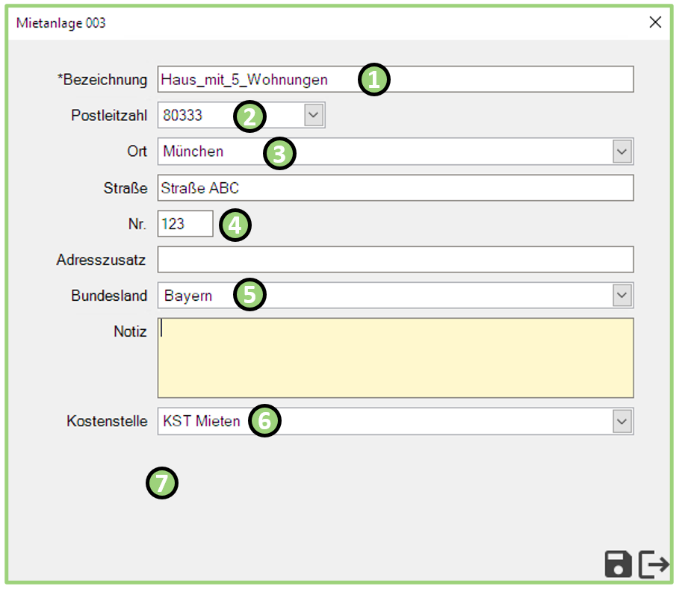Click inside the yellow Notiz text area

[395, 358]
